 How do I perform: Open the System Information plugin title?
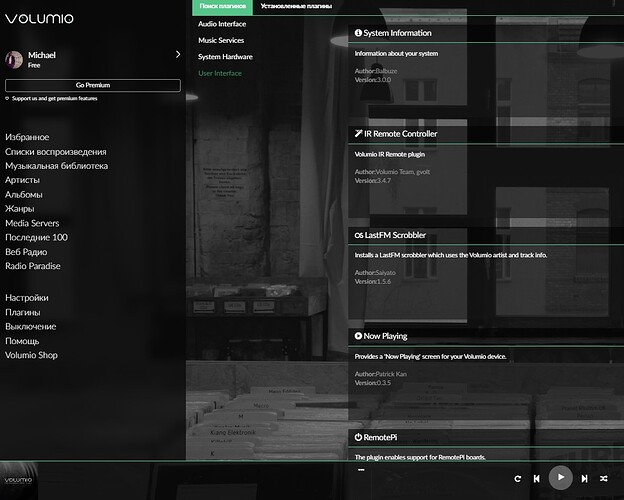point(398,33)
